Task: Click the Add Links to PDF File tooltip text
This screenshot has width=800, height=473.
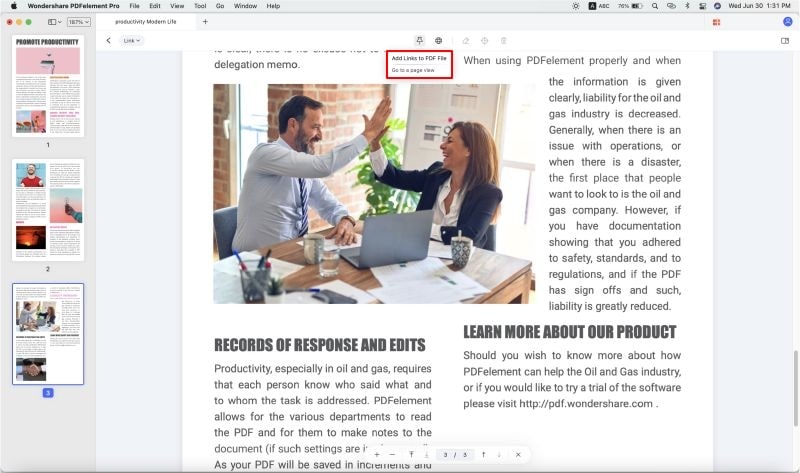Action: [419, 58]
